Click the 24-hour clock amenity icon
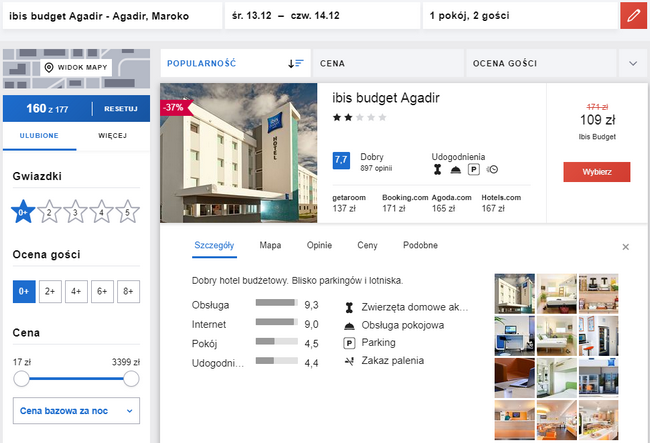This screenshot has height=443, width=650. (x=492, y=169)
